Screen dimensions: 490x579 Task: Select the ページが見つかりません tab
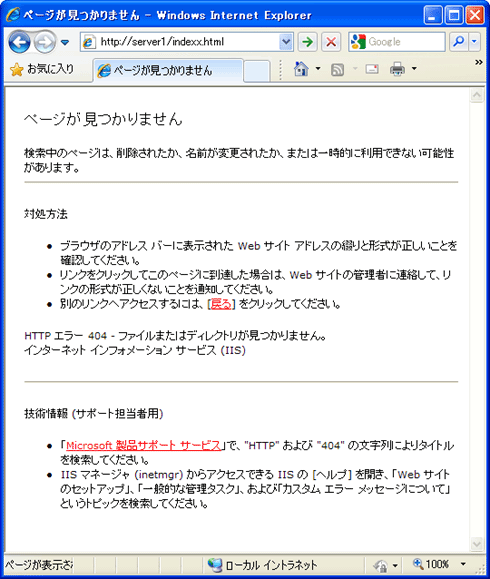pos(168,70)
